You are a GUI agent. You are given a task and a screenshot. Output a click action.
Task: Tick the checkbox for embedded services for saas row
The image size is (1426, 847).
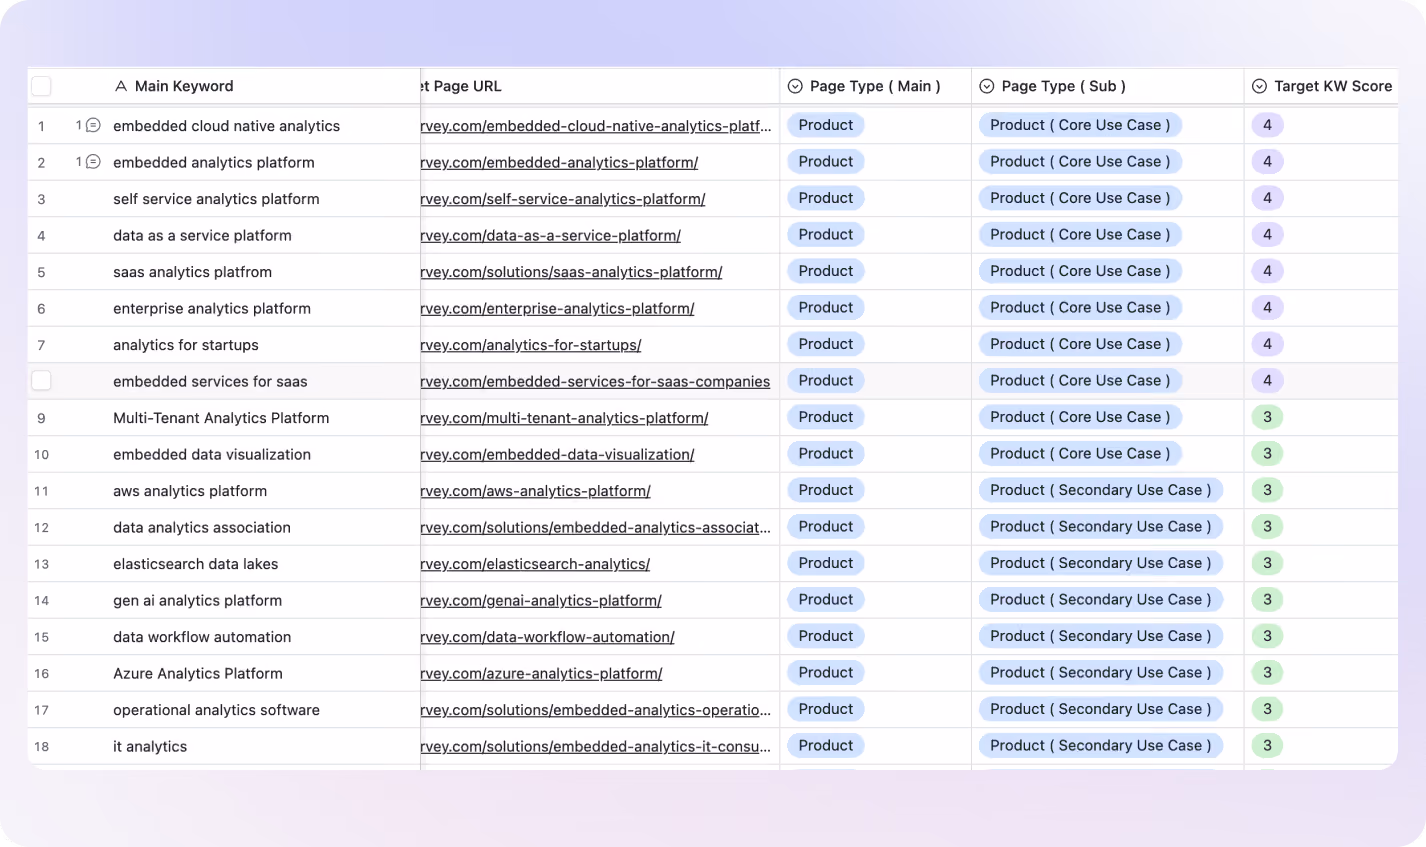pyautogui.click(x=41, y=380)
